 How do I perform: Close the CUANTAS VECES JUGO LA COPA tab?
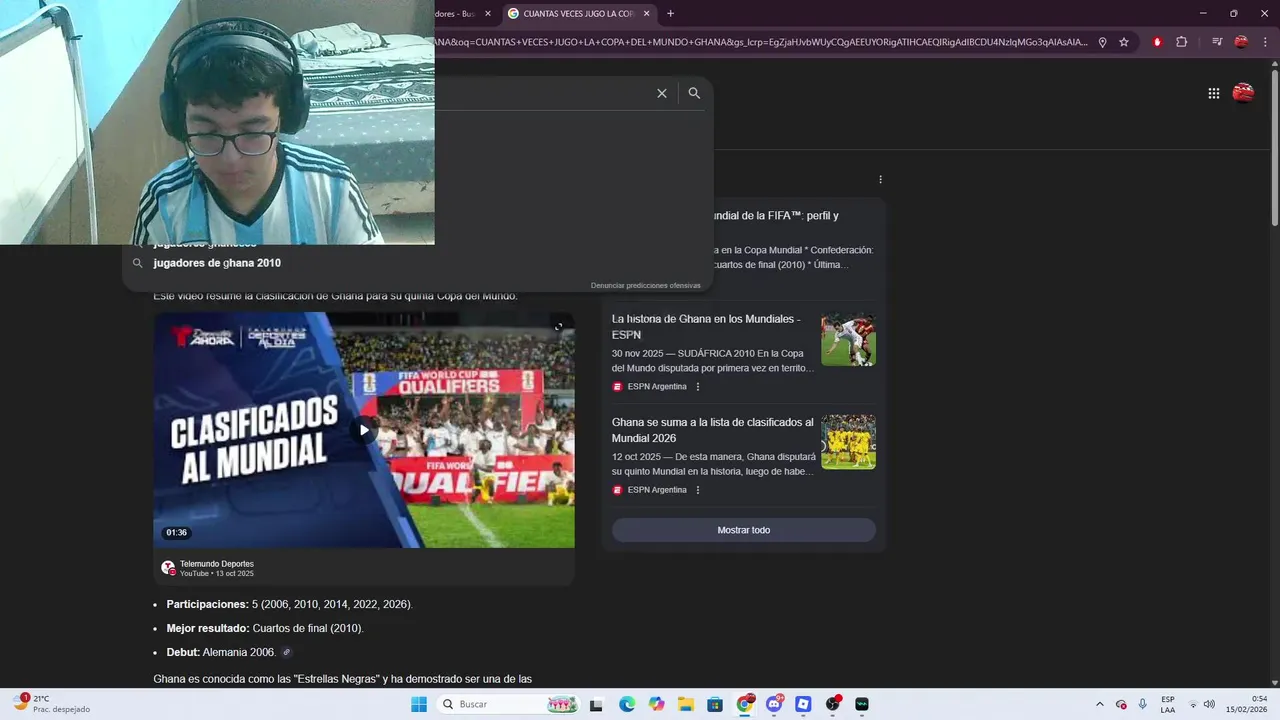pyautogui.click(x=647, y=13)
